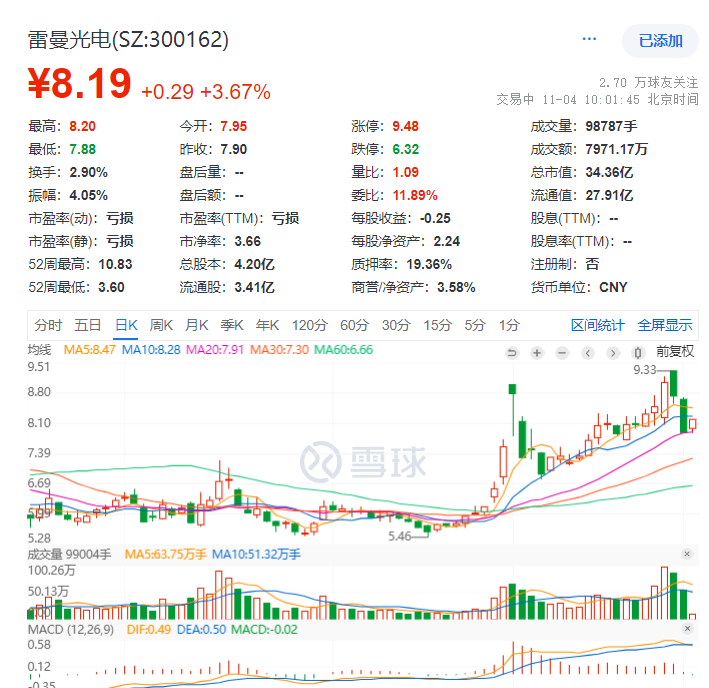
Task: Click the 货币单位 value CNY
Action: coord(613,287)
